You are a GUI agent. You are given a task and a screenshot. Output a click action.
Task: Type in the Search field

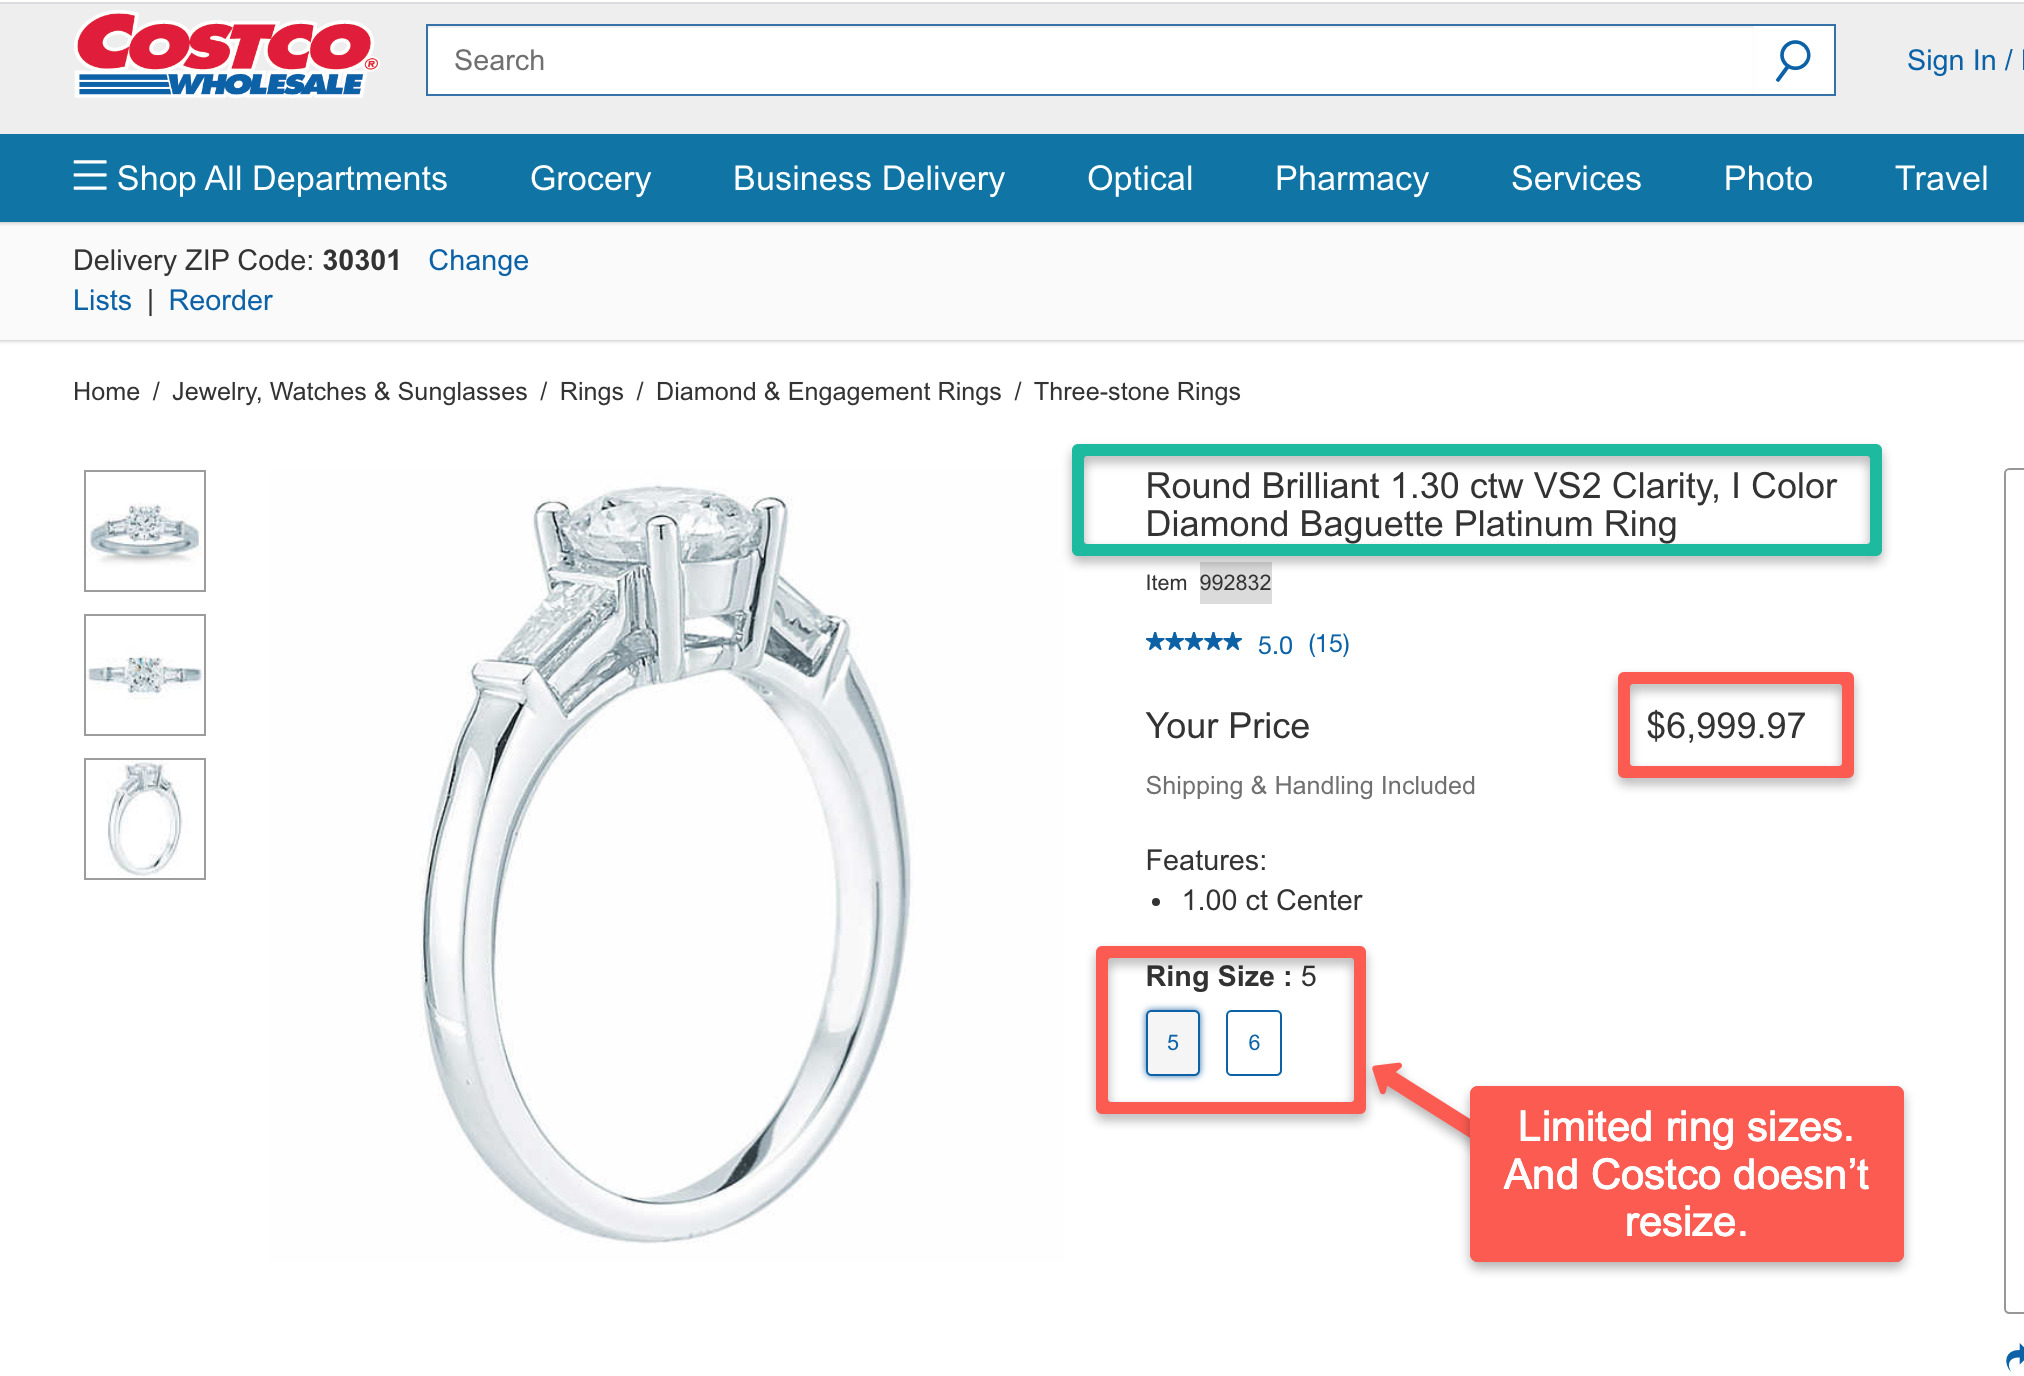tap(1100, 60)
